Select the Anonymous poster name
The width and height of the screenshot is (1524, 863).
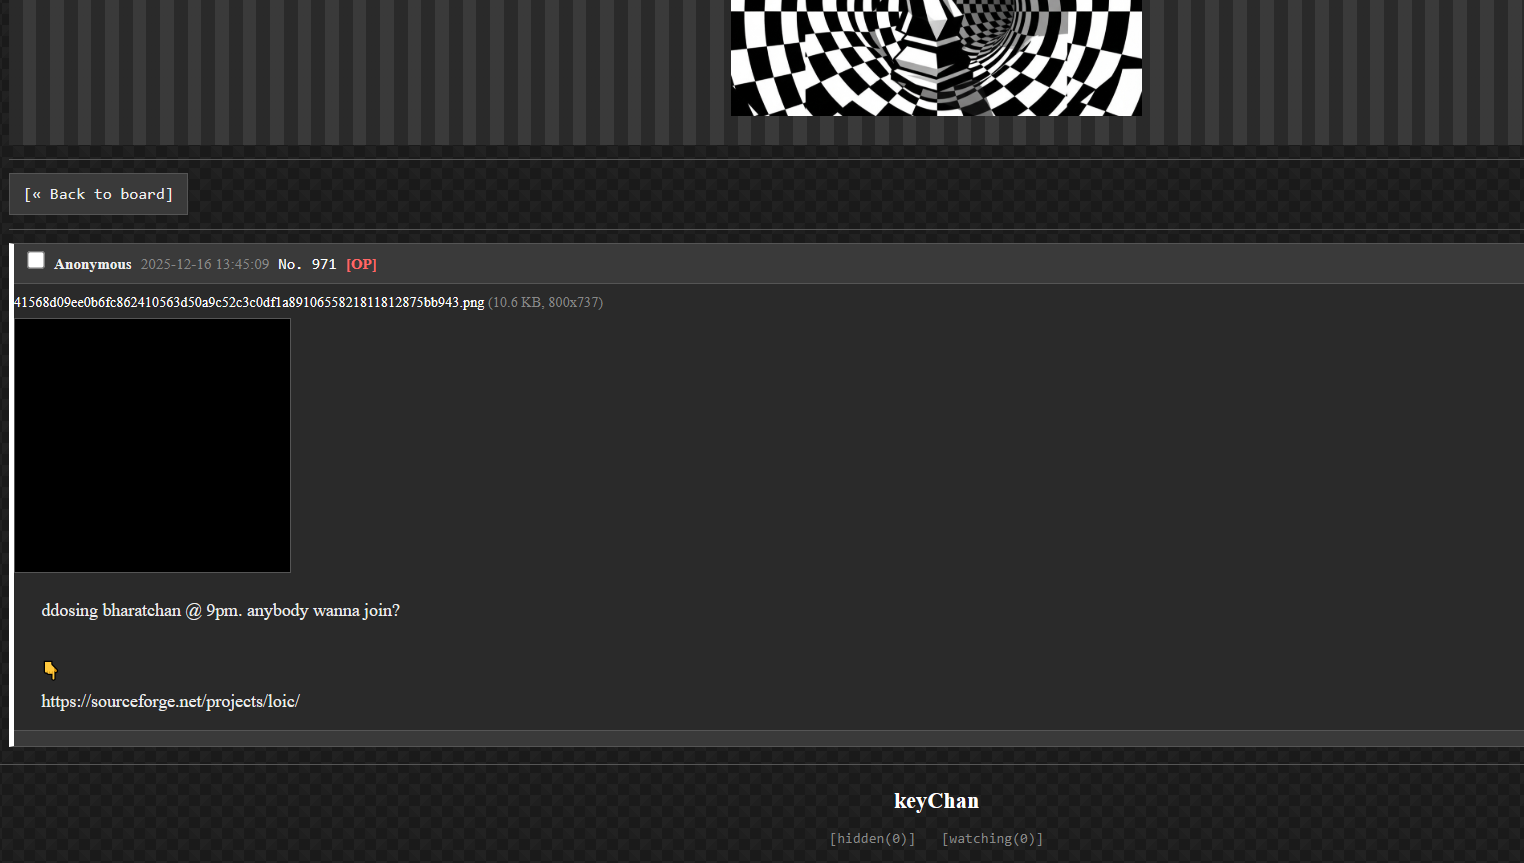point(93,264)
